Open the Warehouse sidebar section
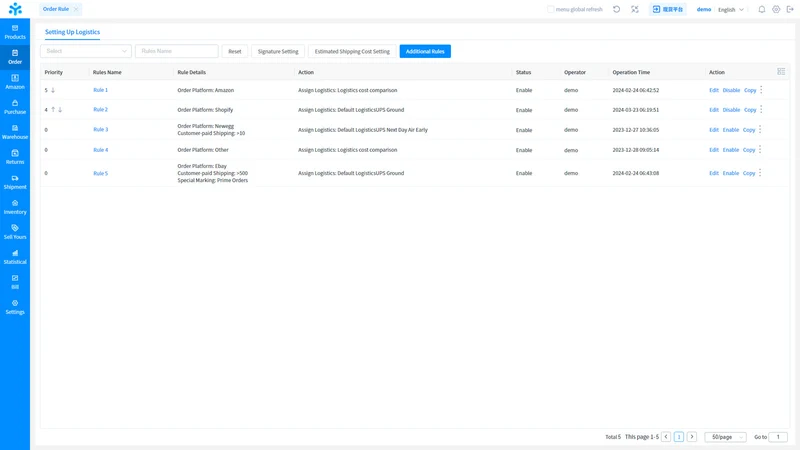800x450 pixels. click(15, 132)
